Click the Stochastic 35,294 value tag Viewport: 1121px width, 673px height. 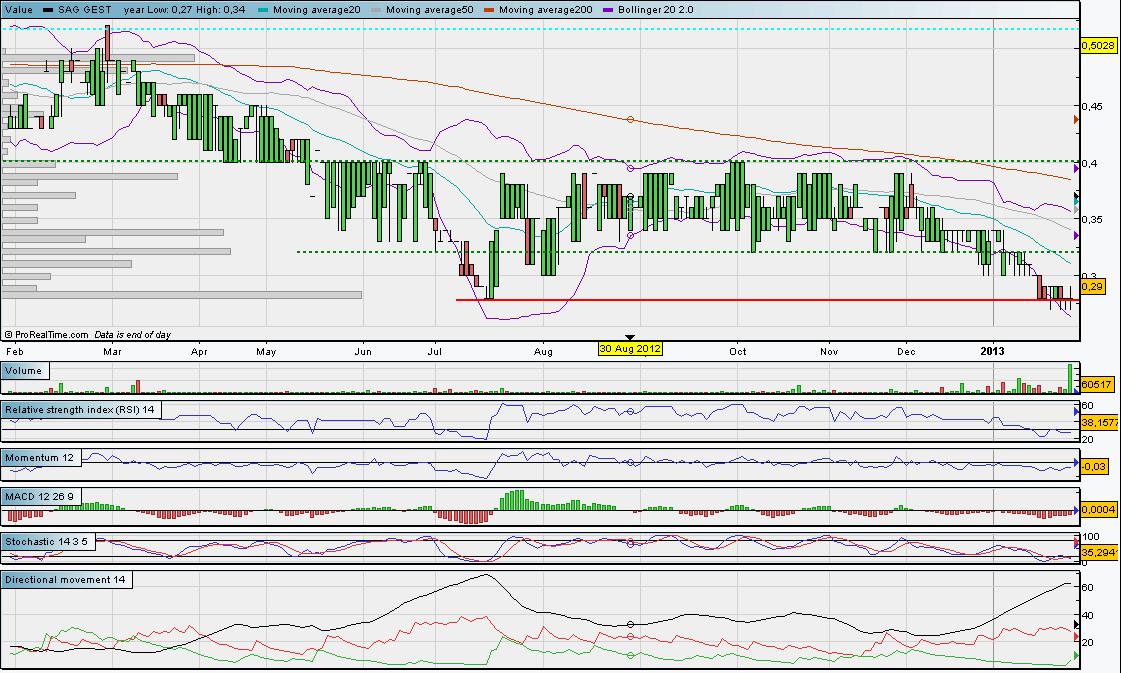(x=1099, y=550)
